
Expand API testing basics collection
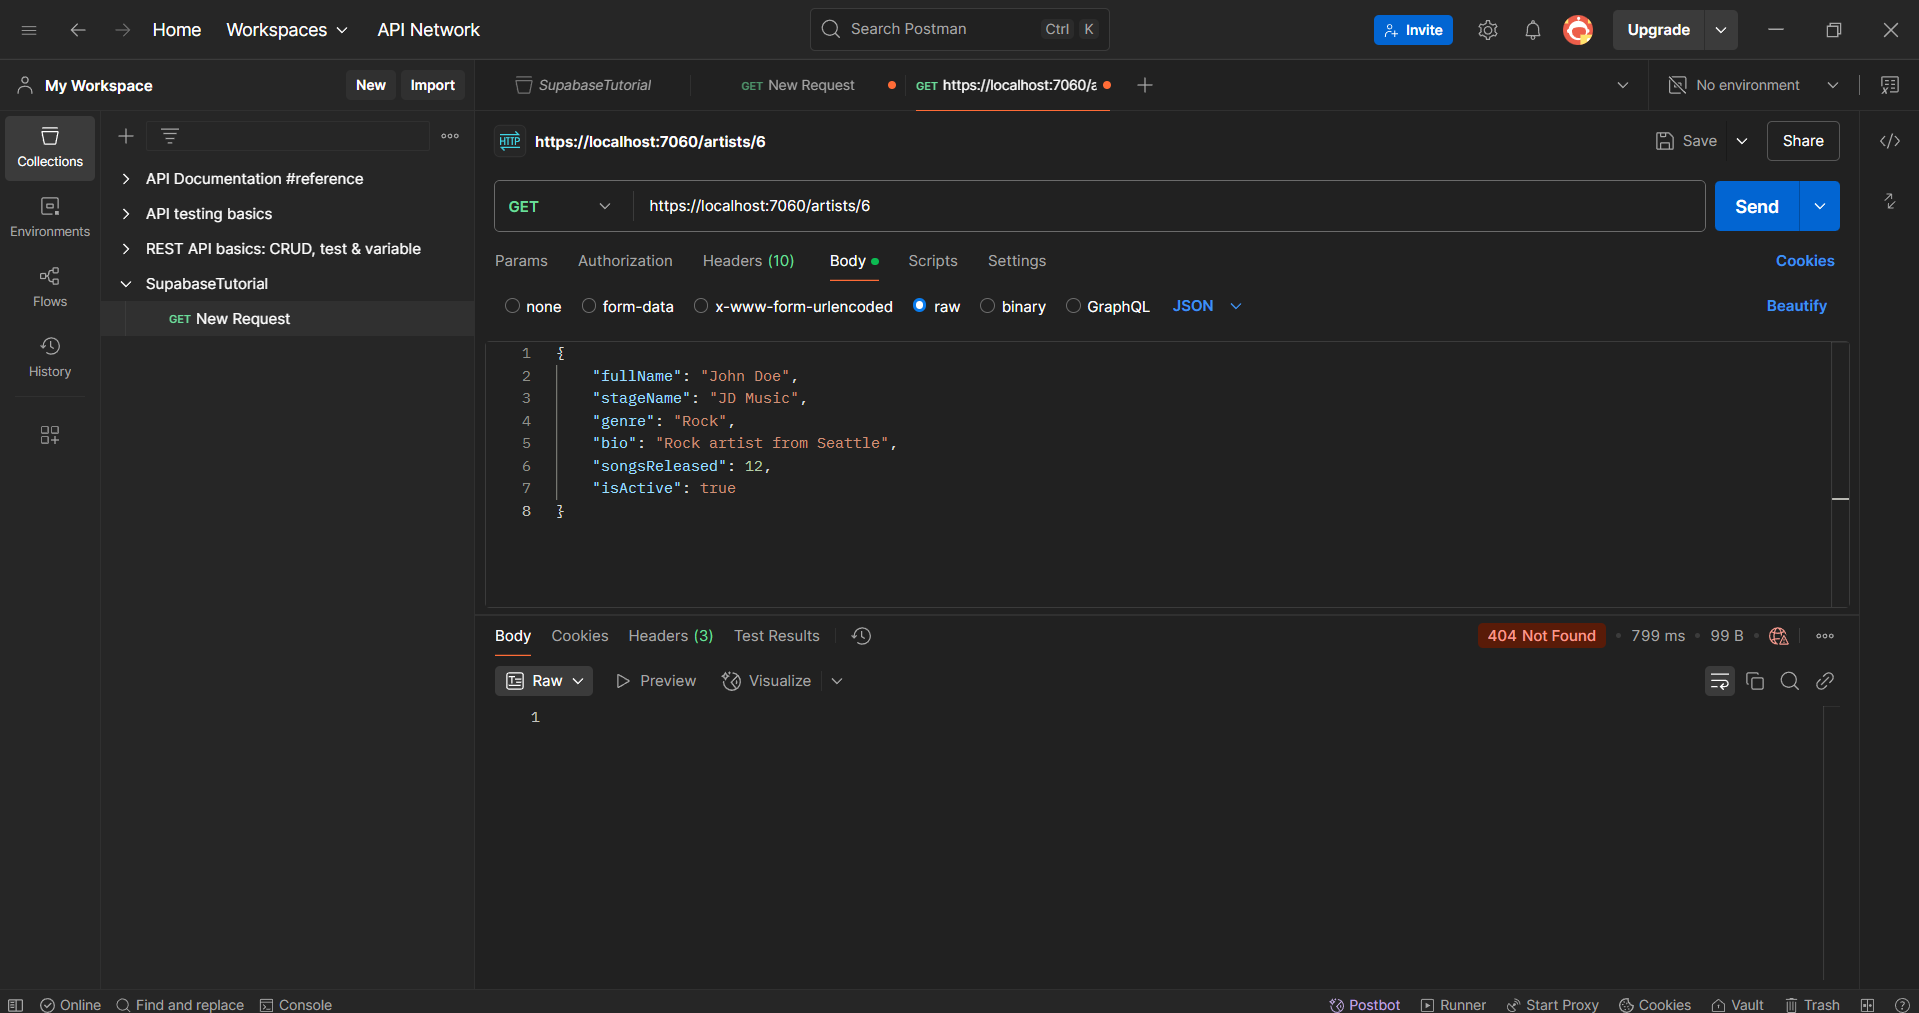[x=126, y=214]
